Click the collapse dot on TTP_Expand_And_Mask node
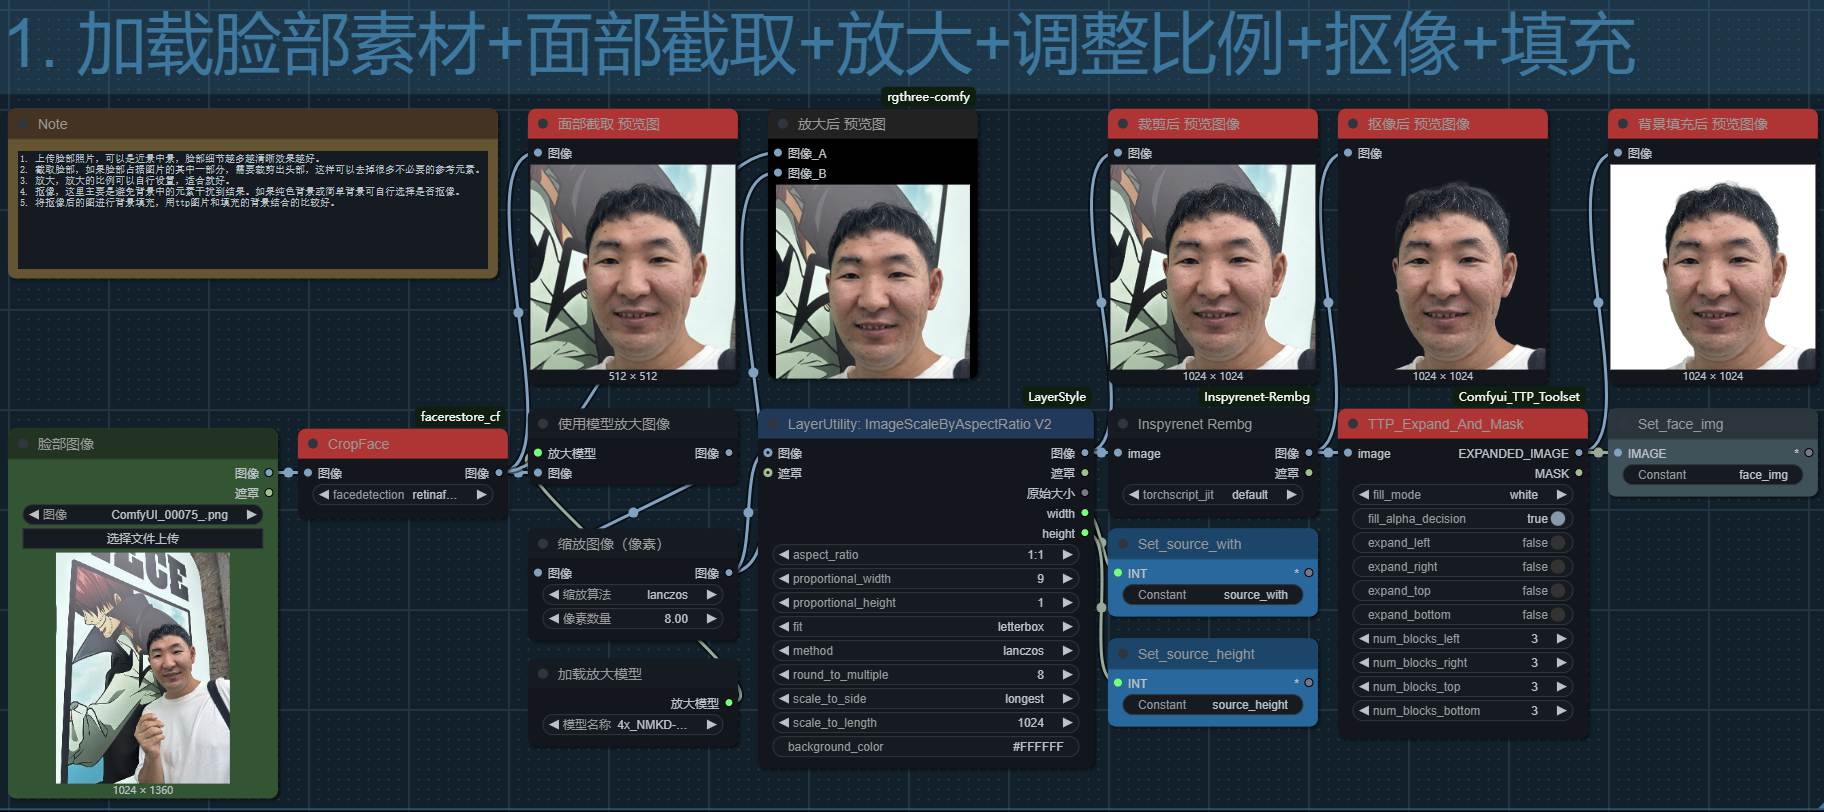Image resolution: width=1824 pixels, height=812 pixels. pyautogui.click(x=1353, y=424)
